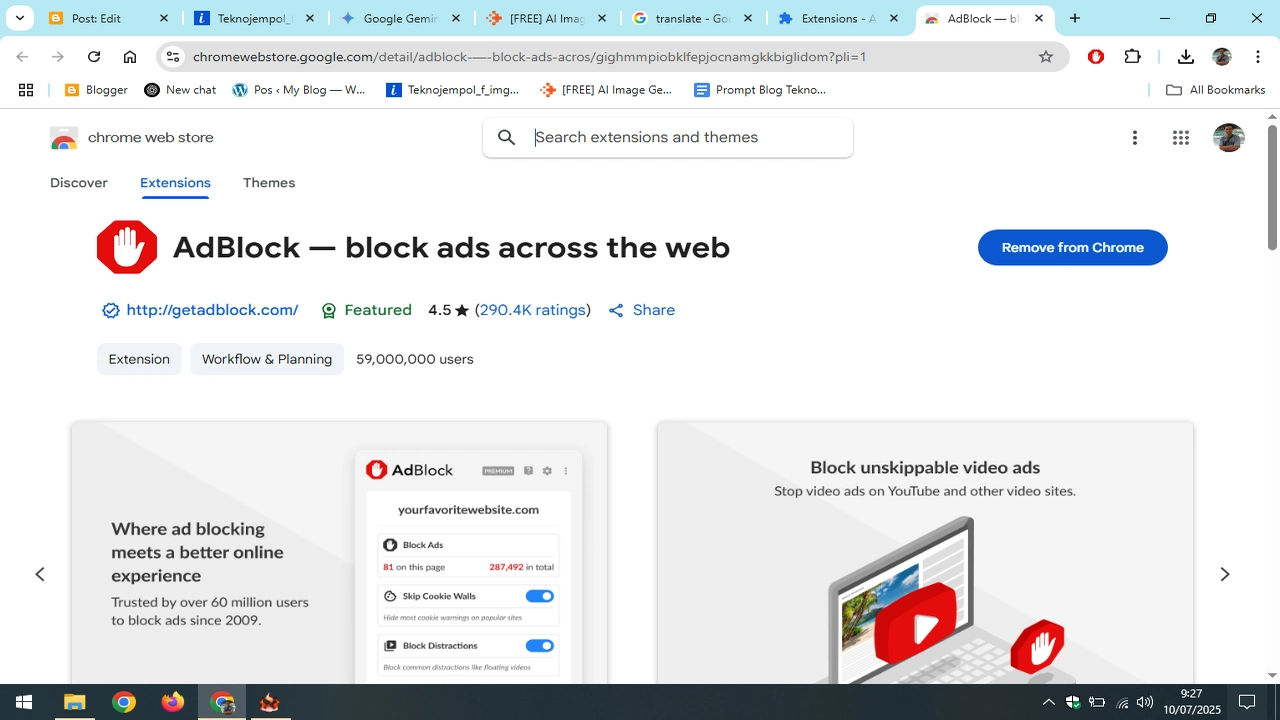Screen dimensions: 1280x720
Task: Open the Windows notification center
Action: tap(1247, 702)
